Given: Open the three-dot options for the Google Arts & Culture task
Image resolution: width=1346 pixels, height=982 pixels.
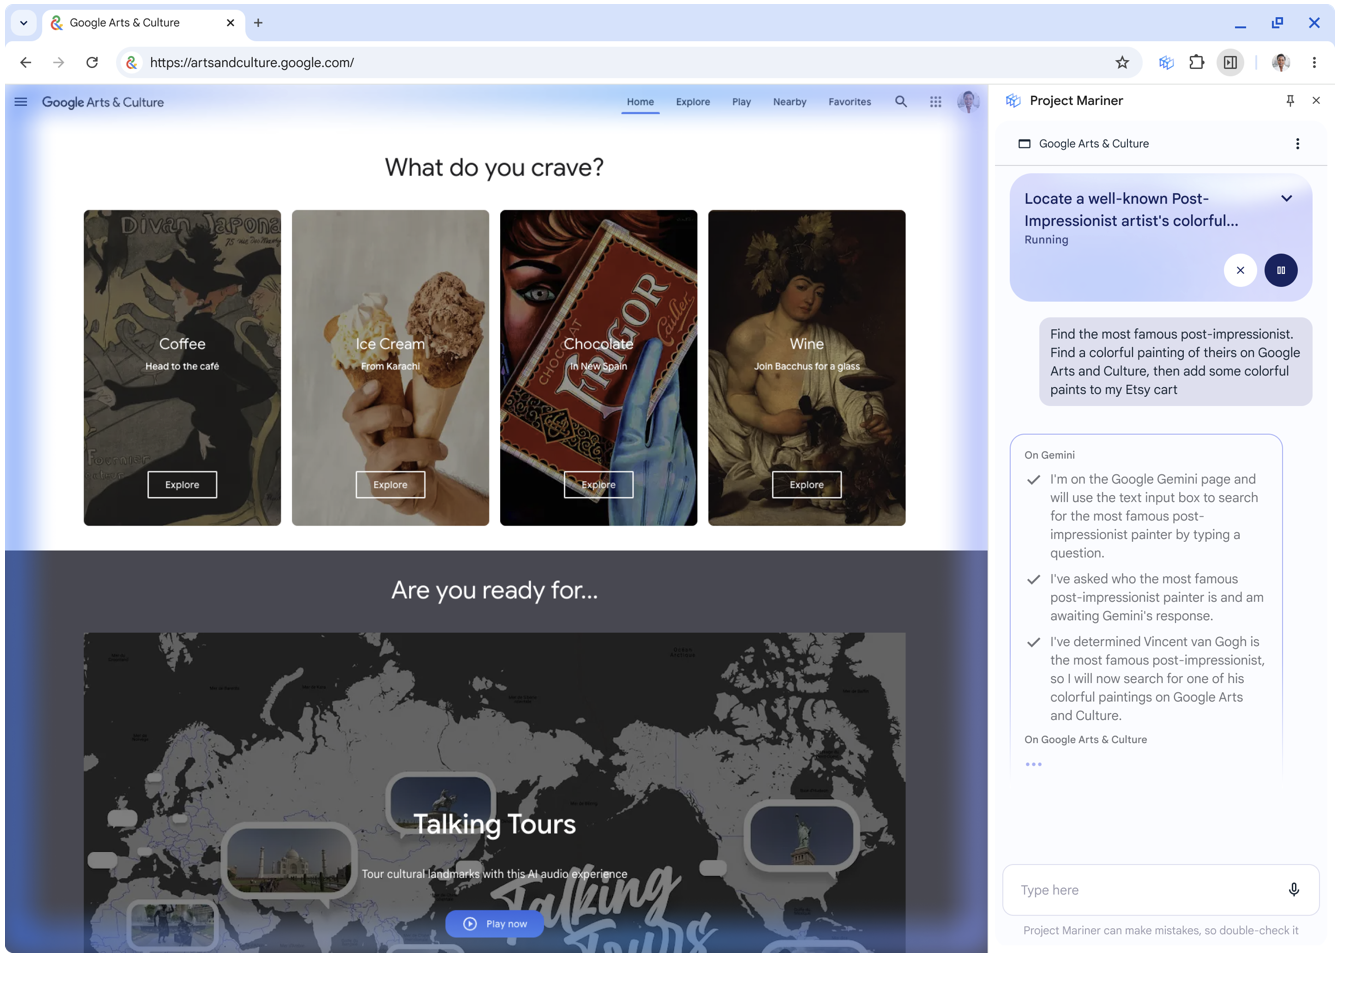Looking at the screenshot, I should (1298, 144).
